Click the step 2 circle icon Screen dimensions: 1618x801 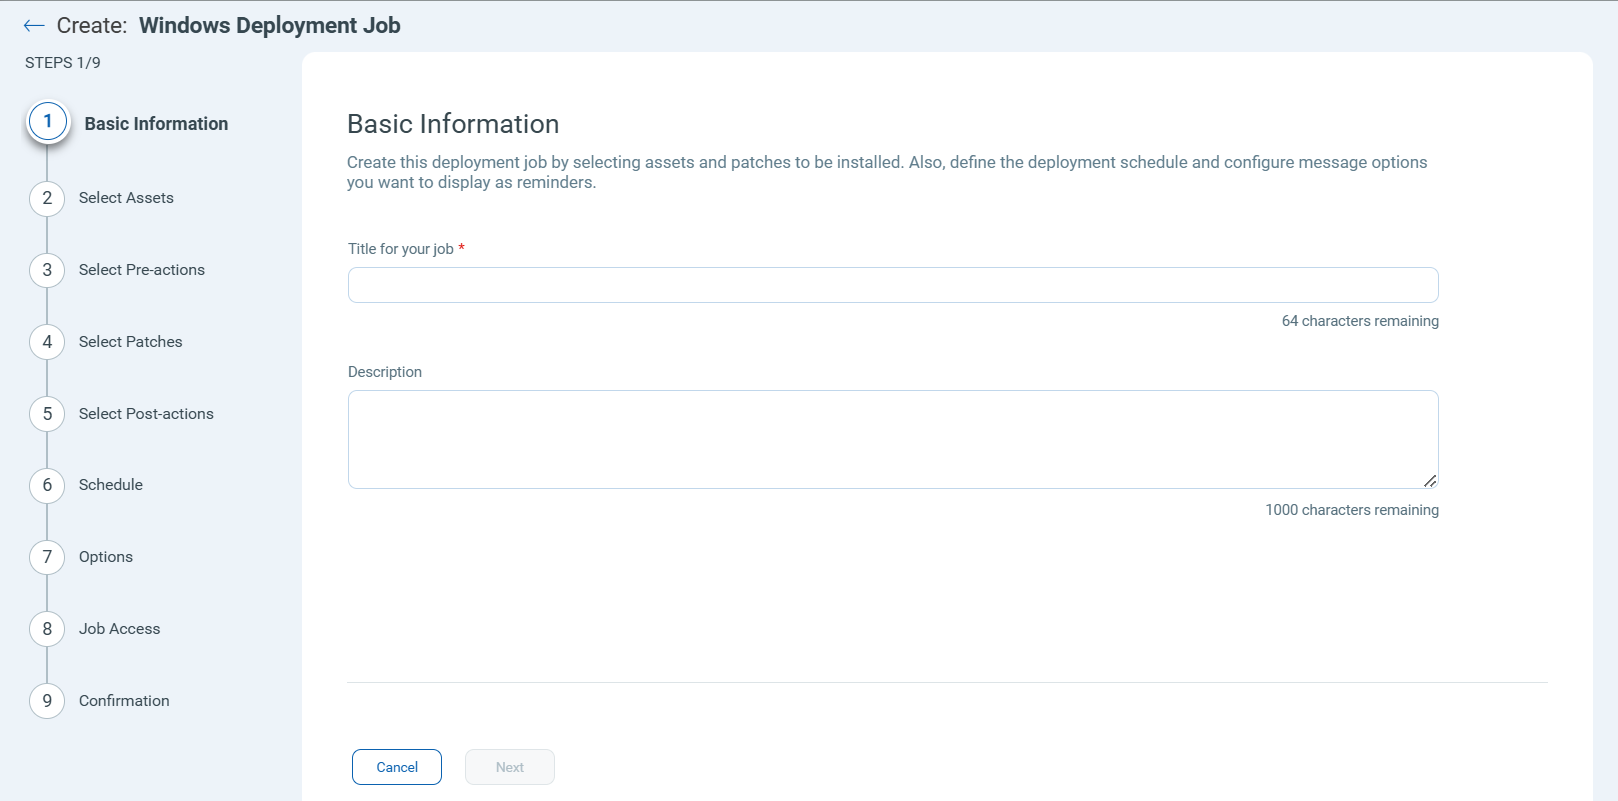tap(47, 198)
